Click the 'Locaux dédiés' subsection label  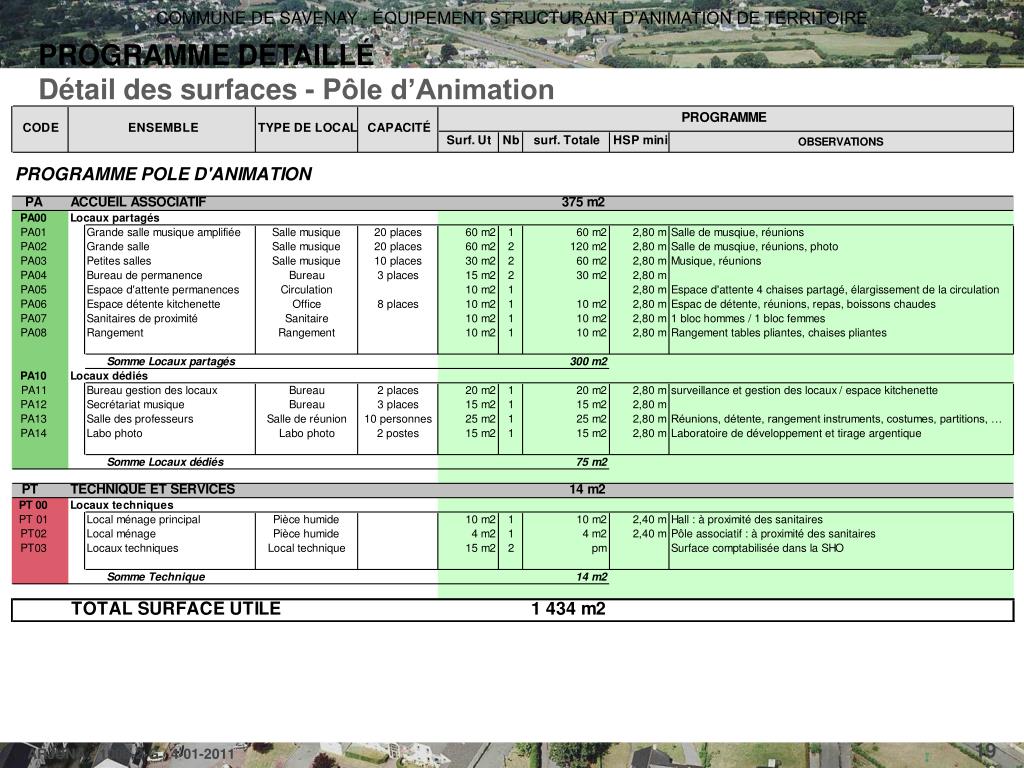click(x=109, y=376)
